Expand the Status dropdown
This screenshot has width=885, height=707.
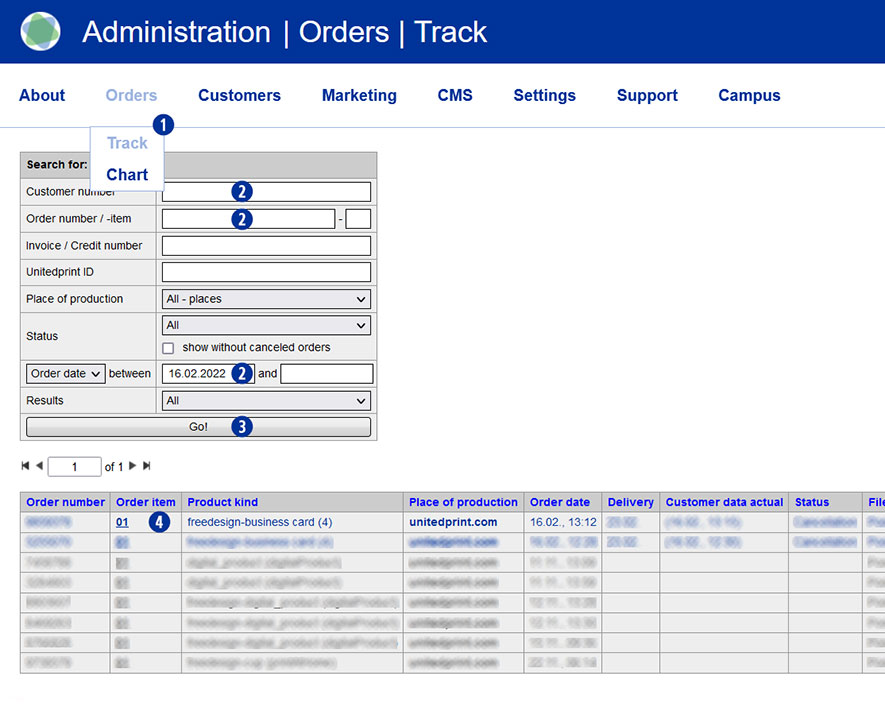(266, 325)
